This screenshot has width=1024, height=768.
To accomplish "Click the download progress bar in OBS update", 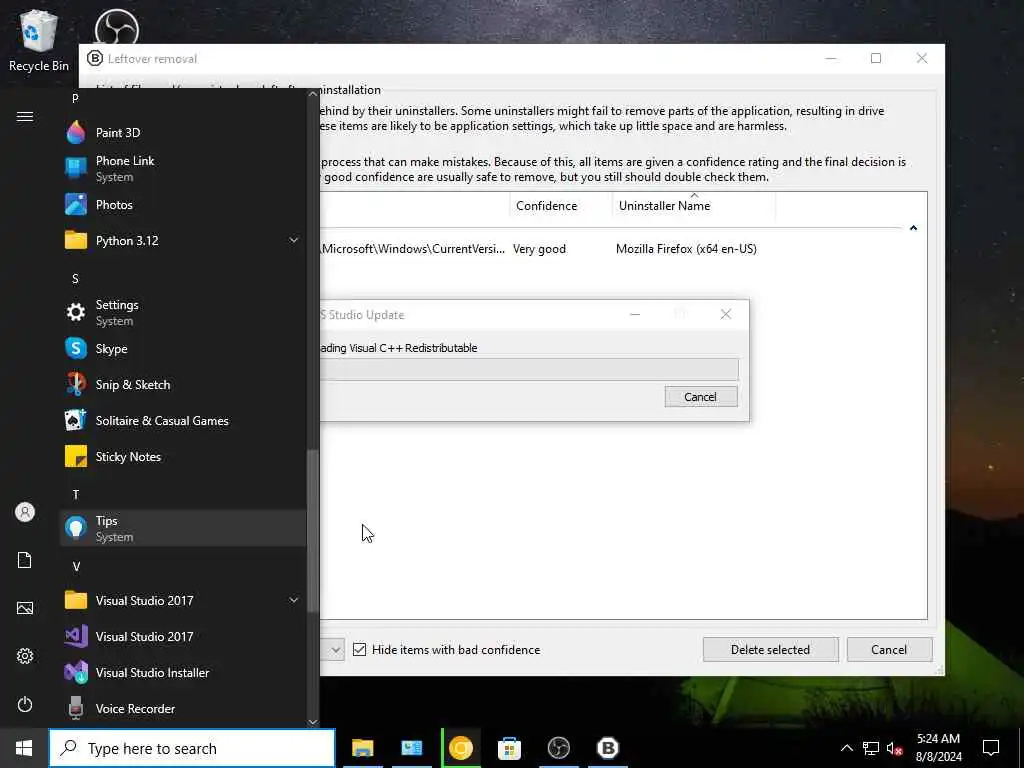I will pyautogui.click(x=529, y=369).
